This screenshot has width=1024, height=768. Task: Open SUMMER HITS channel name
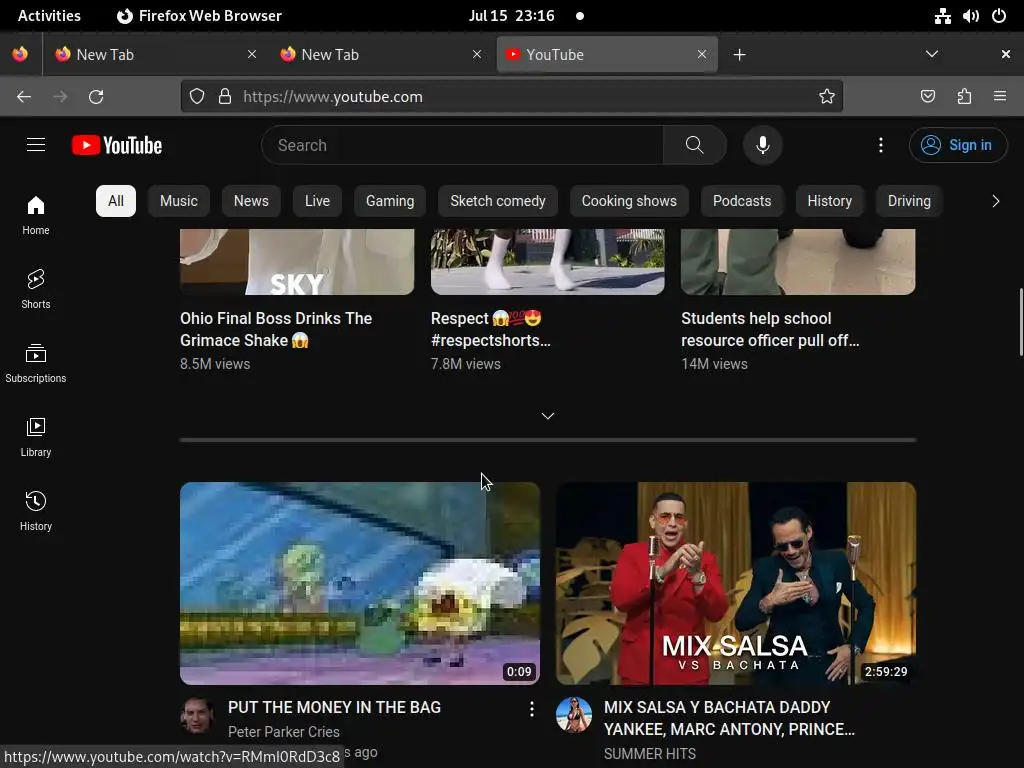[650, 754]
